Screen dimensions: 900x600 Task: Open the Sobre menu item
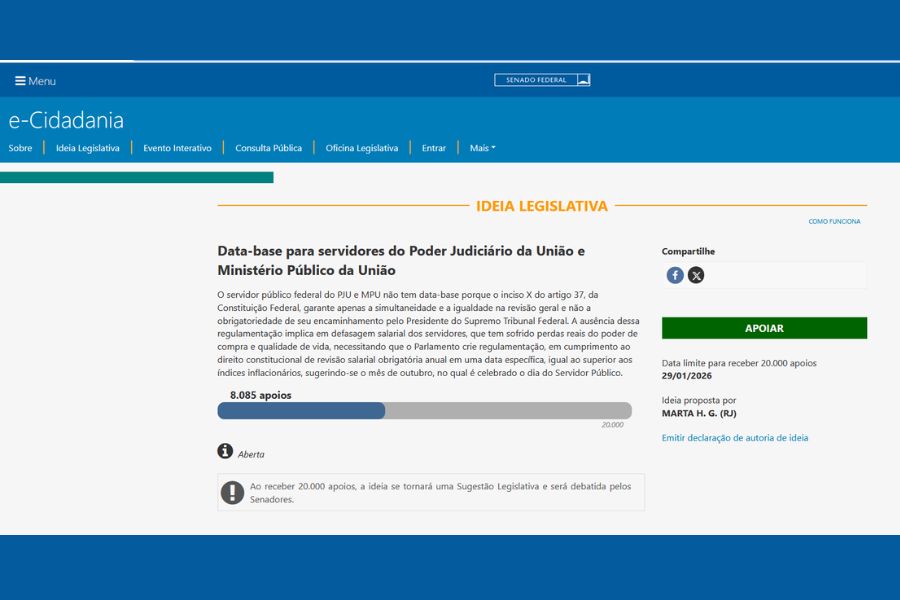(20, 148)
